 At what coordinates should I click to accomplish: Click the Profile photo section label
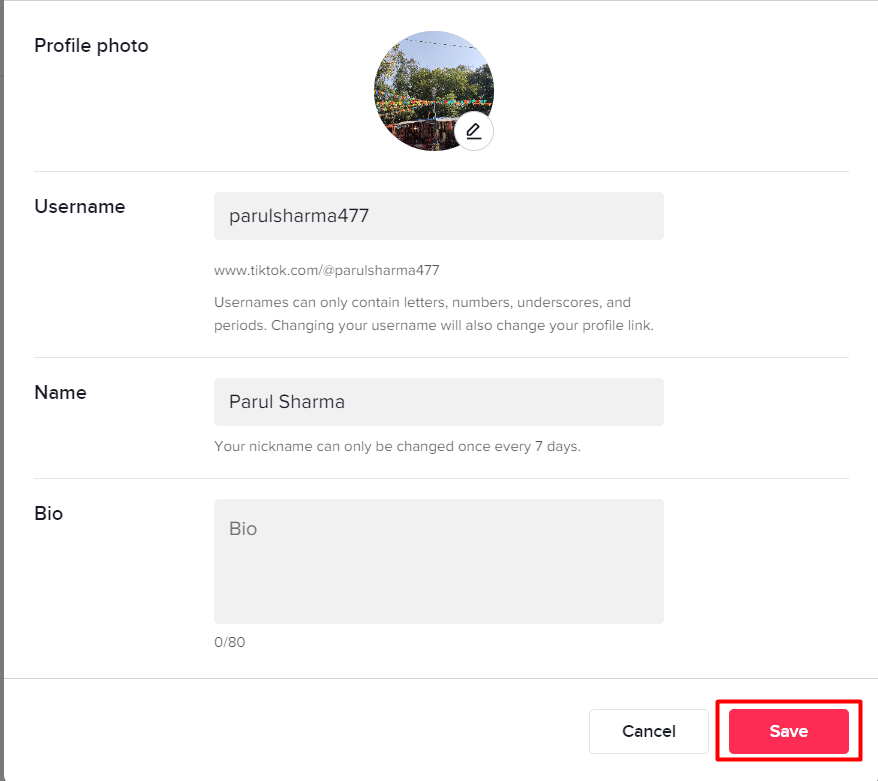(91, 45)
